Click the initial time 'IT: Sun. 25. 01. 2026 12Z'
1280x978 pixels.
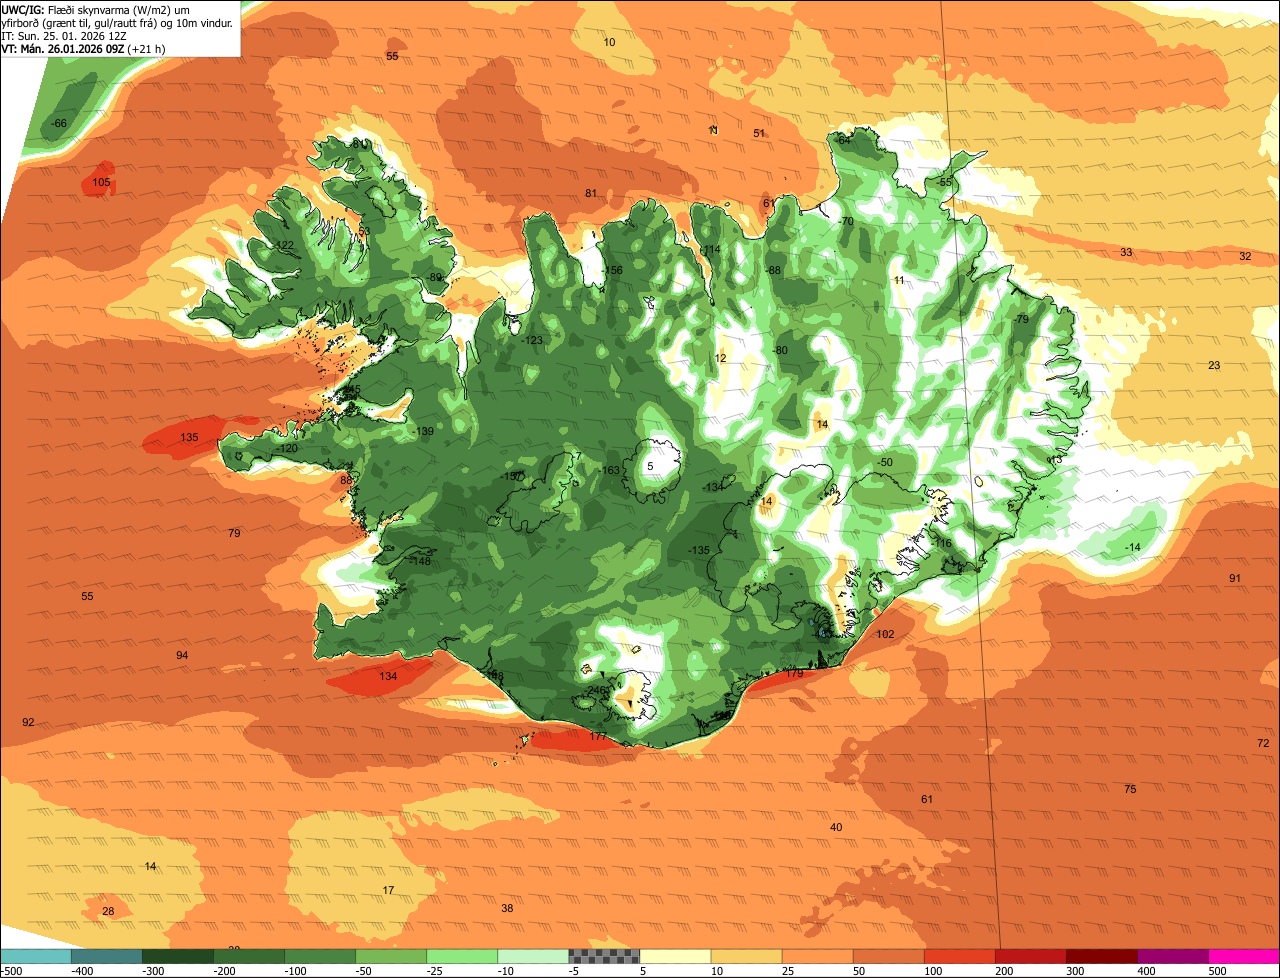[x=65, y=35]
